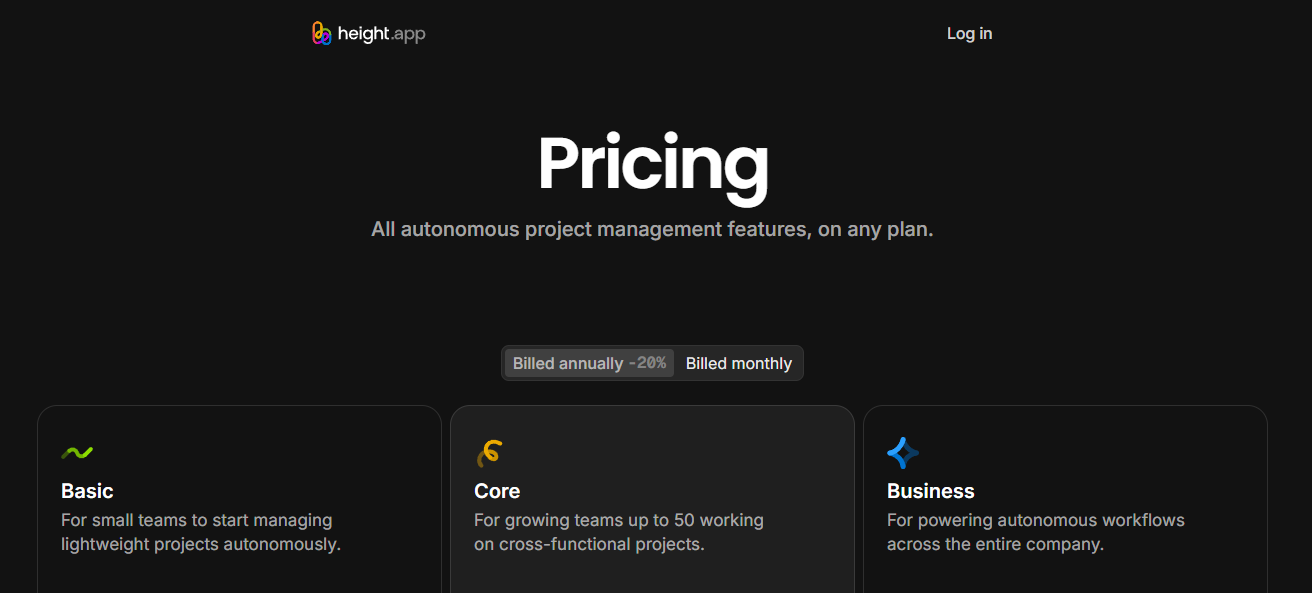Click the autonomous project management subtitle
The width and height of the screenshot is (1312, 593).
point(652,229)
